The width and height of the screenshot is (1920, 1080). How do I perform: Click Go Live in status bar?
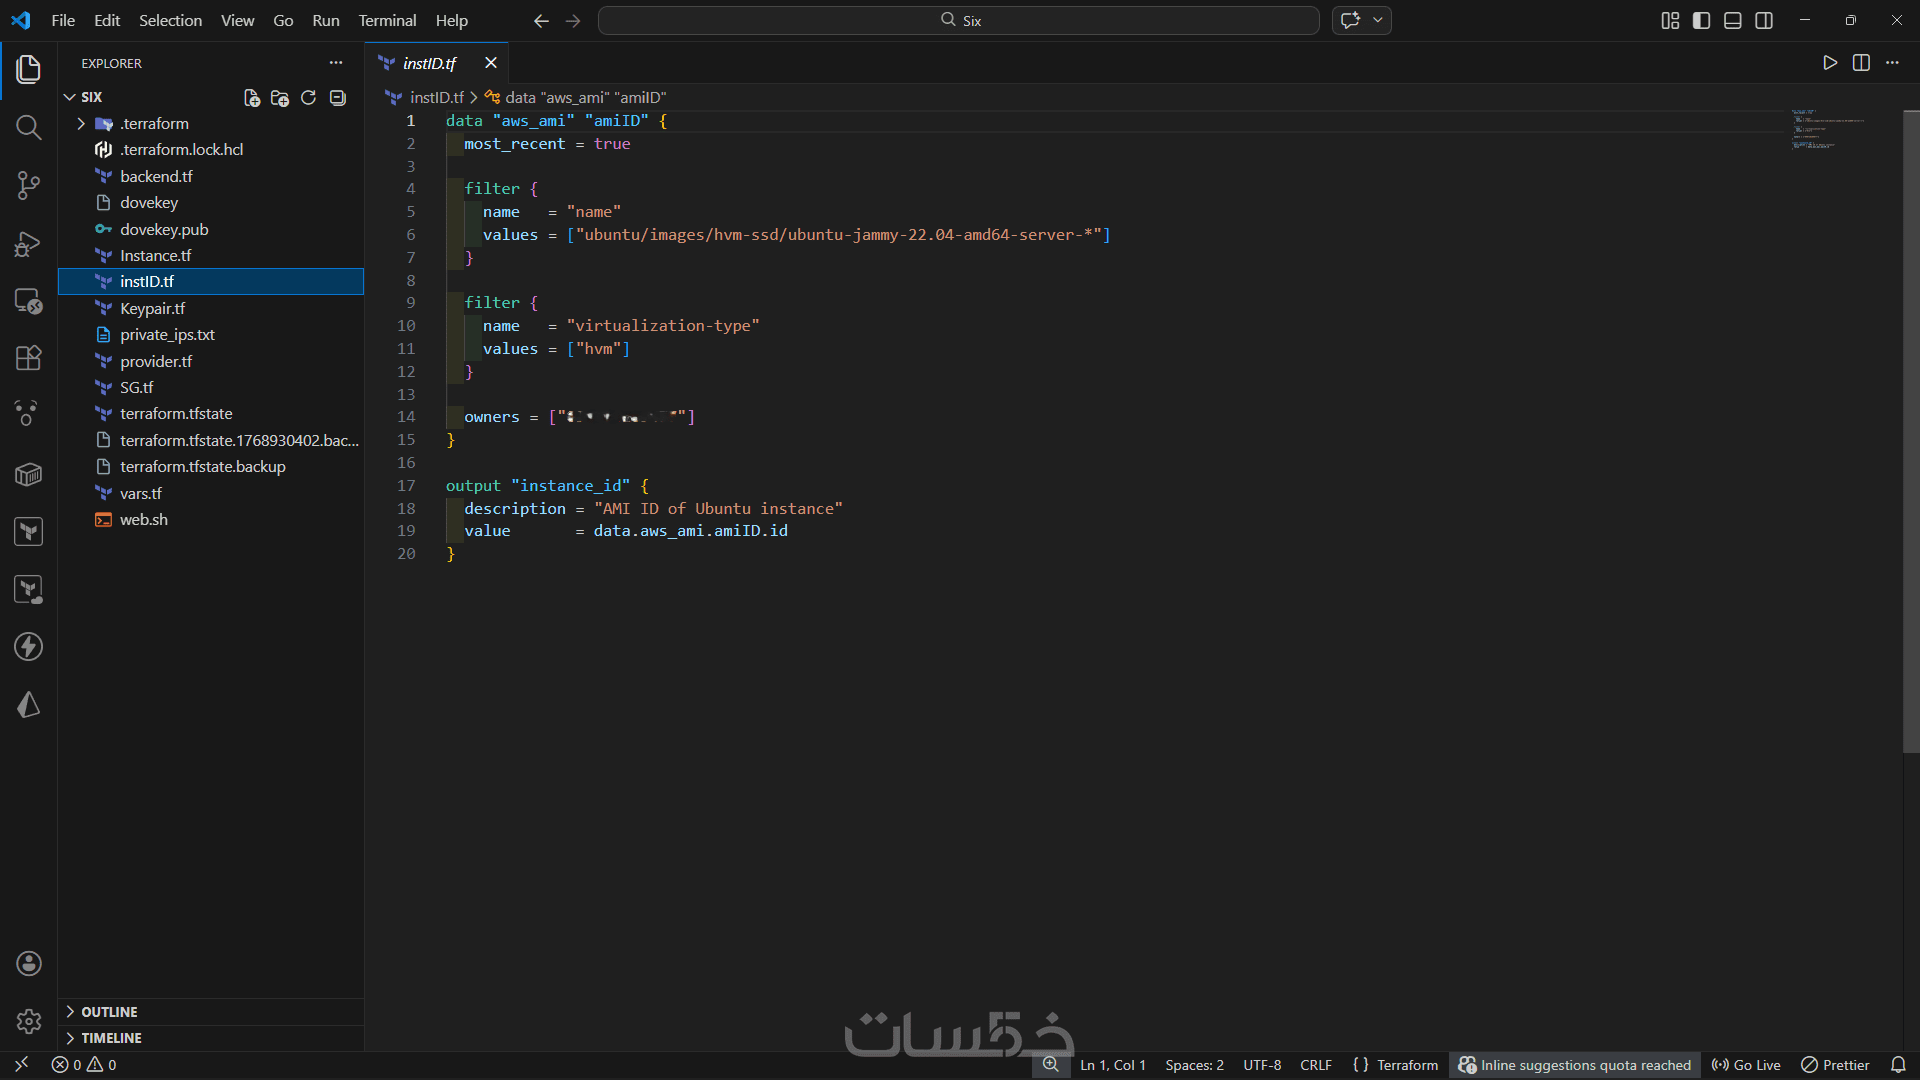(1746, 1065)
